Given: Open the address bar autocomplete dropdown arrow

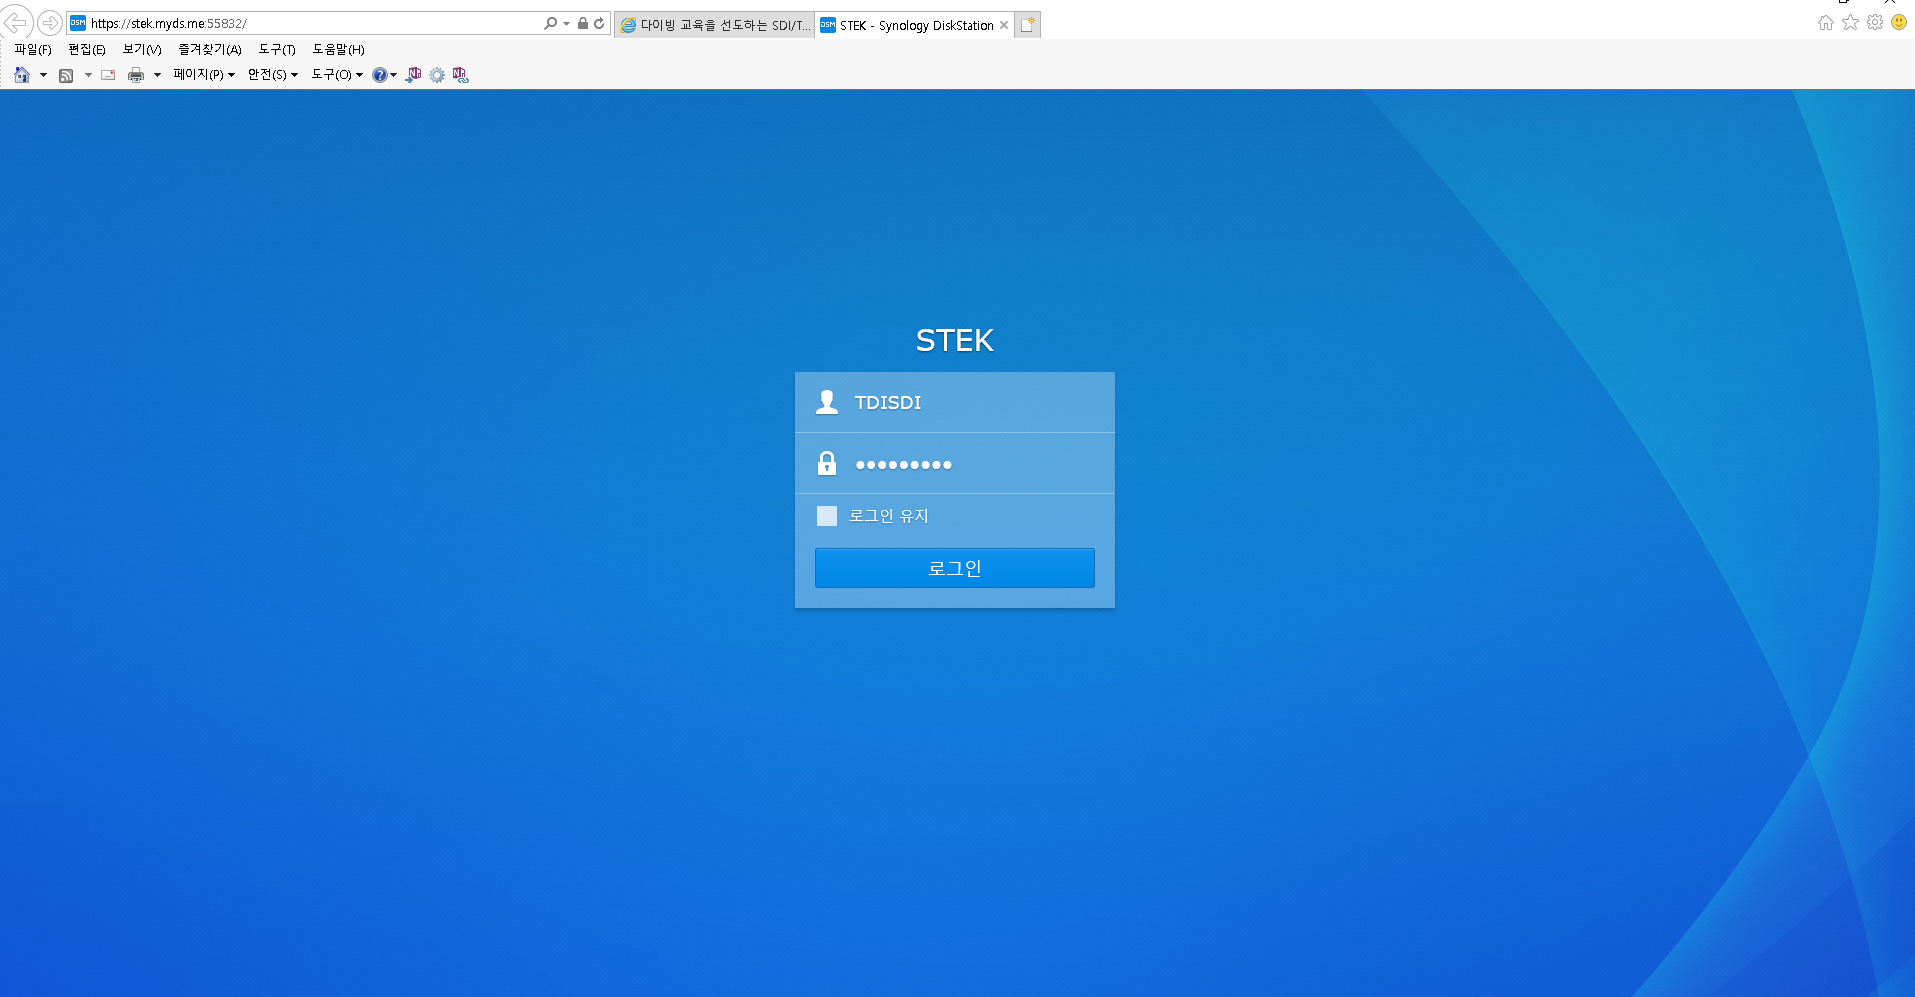Looking at the screenshot, I should 566,23.
